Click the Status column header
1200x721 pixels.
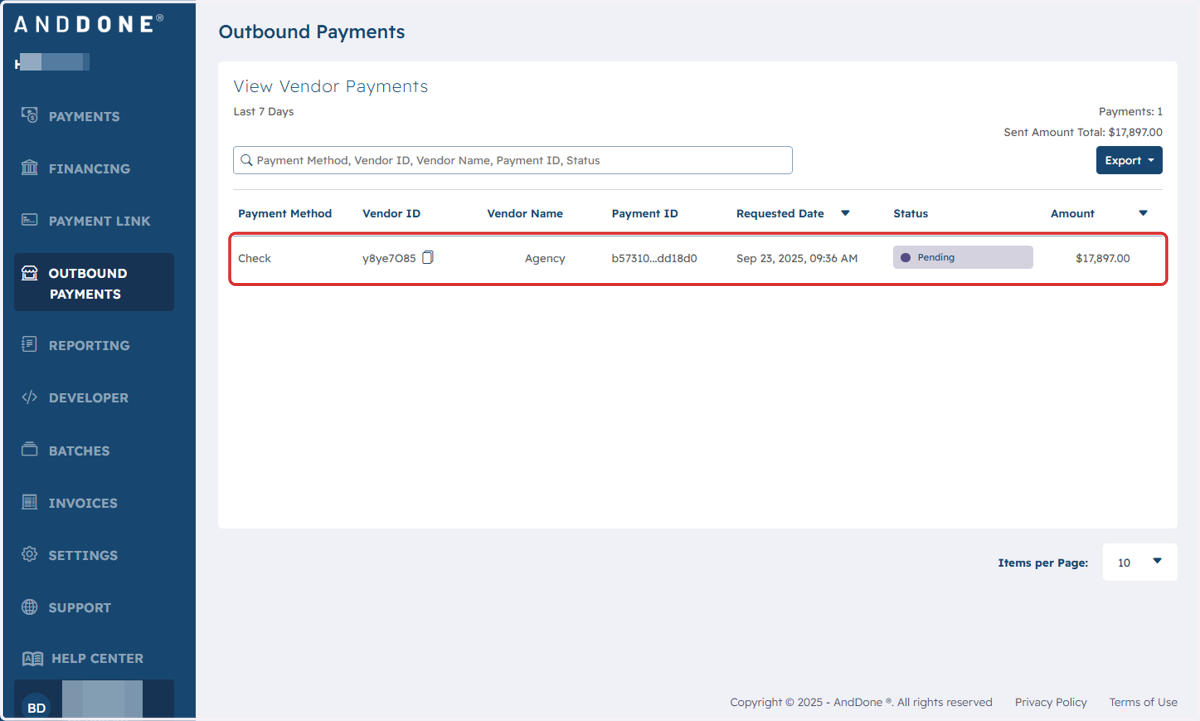[911, 213]
